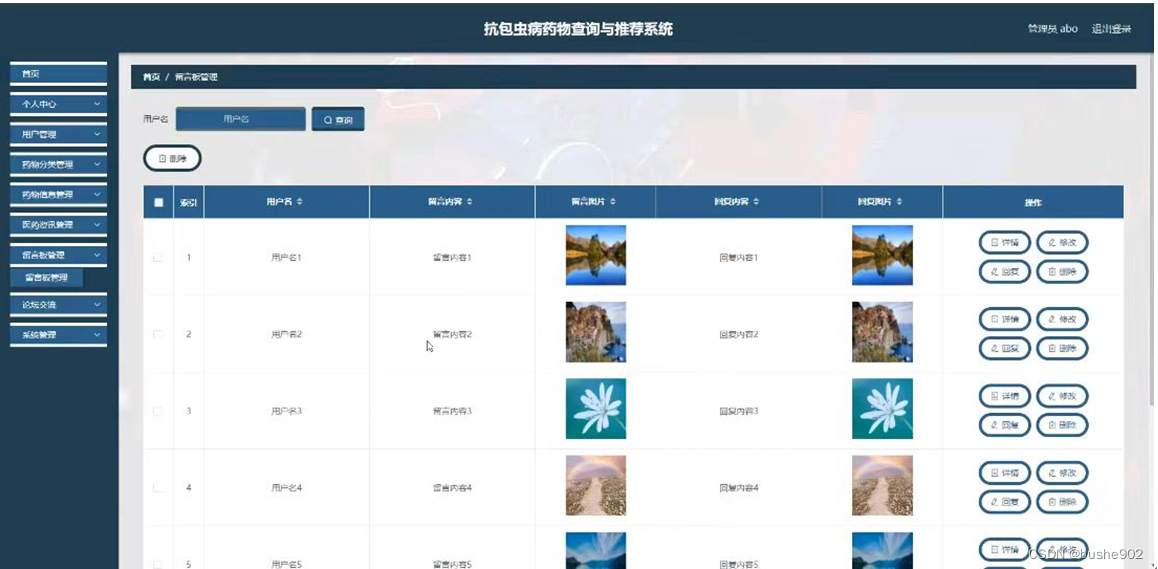Sort by the 用户名 column sort icon
Image resolution: width=1158 pixels, height=569 pixels.
pos(300,202)
